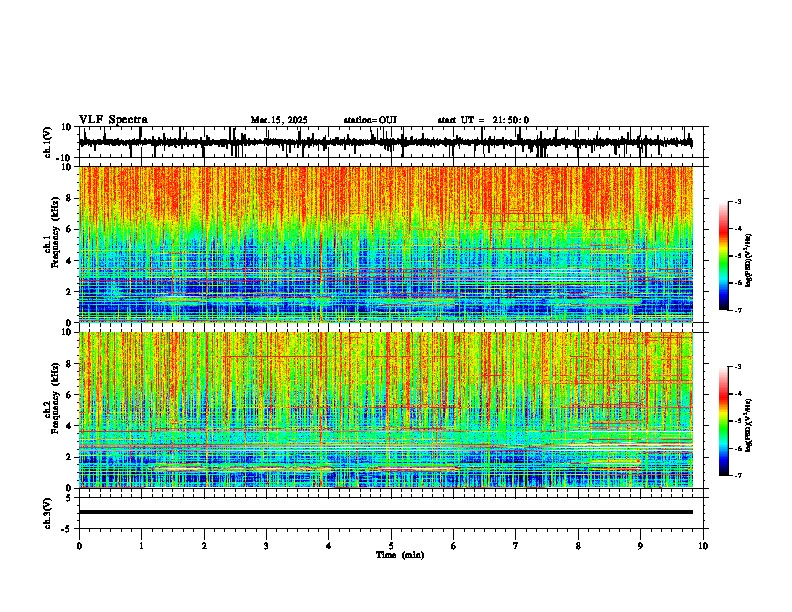Click the 10 tick on time axis
The width and height of the screenshot is (792, 612).
703,546
